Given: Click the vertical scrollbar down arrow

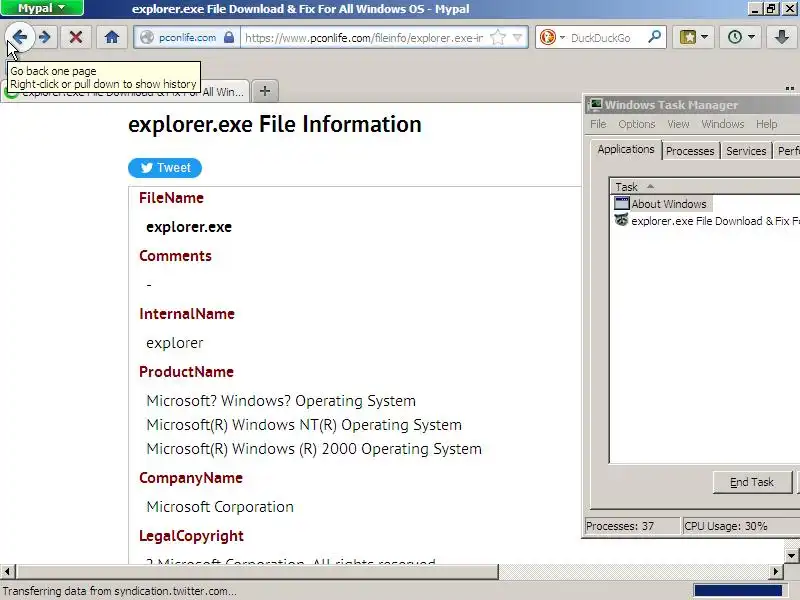Looking at the screenshot, I should [x=791, y=555].
